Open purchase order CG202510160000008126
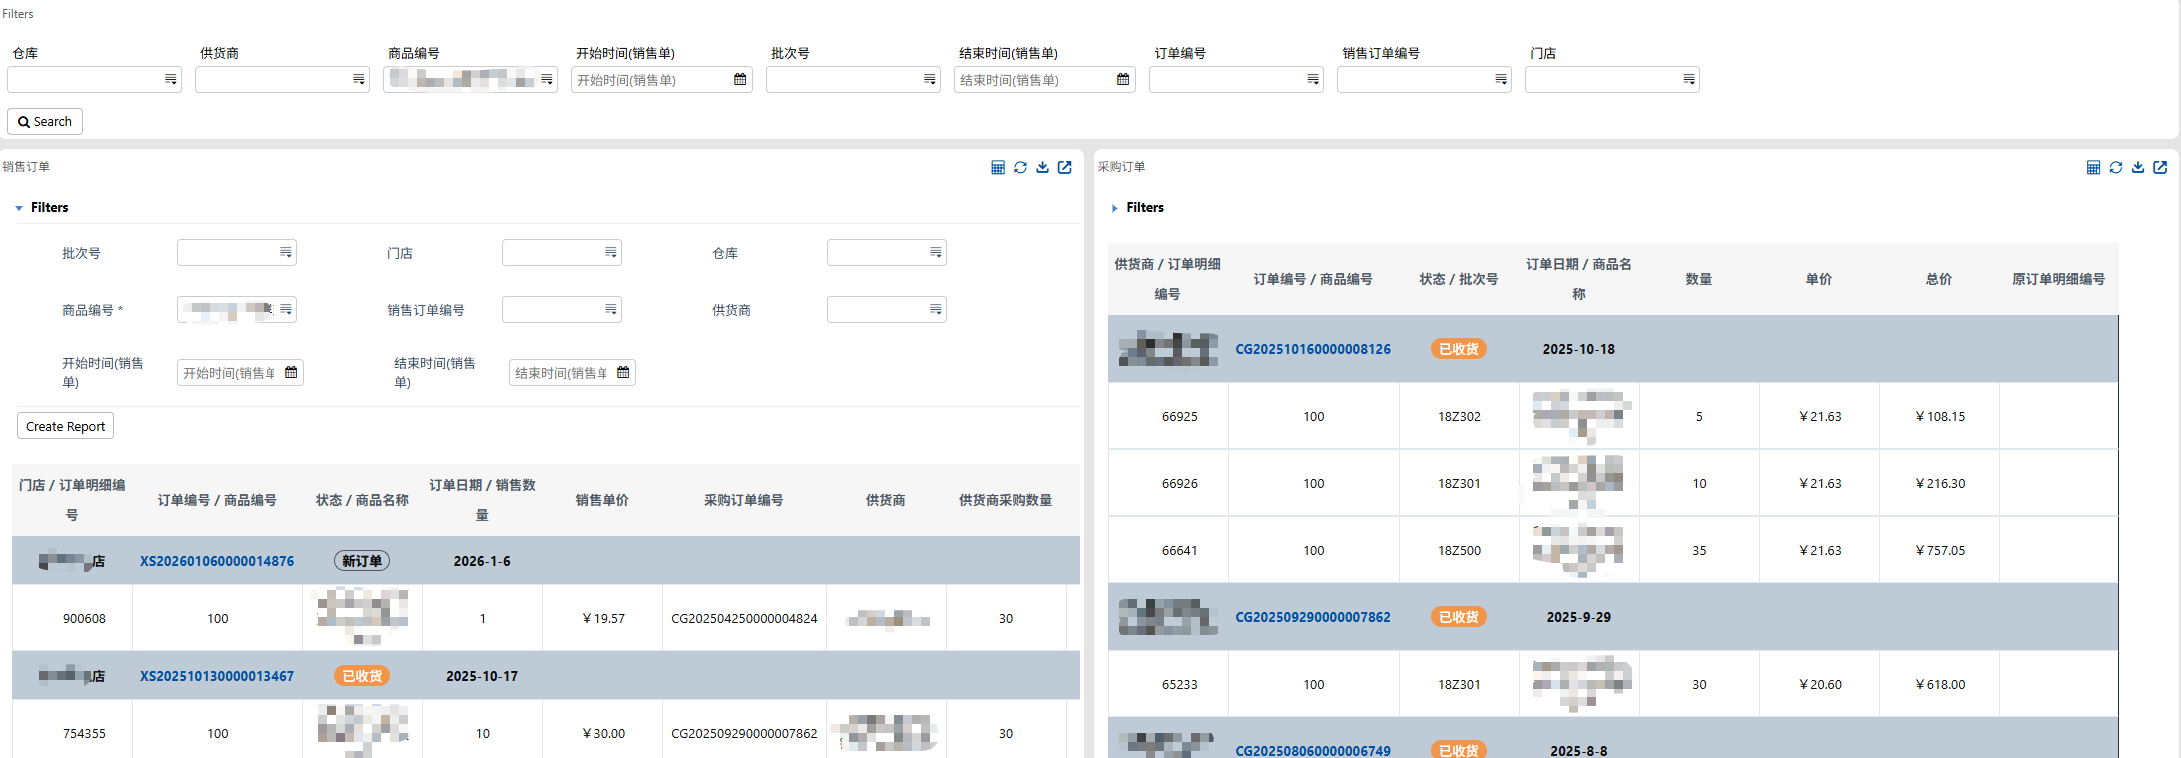 point(1313,349)
